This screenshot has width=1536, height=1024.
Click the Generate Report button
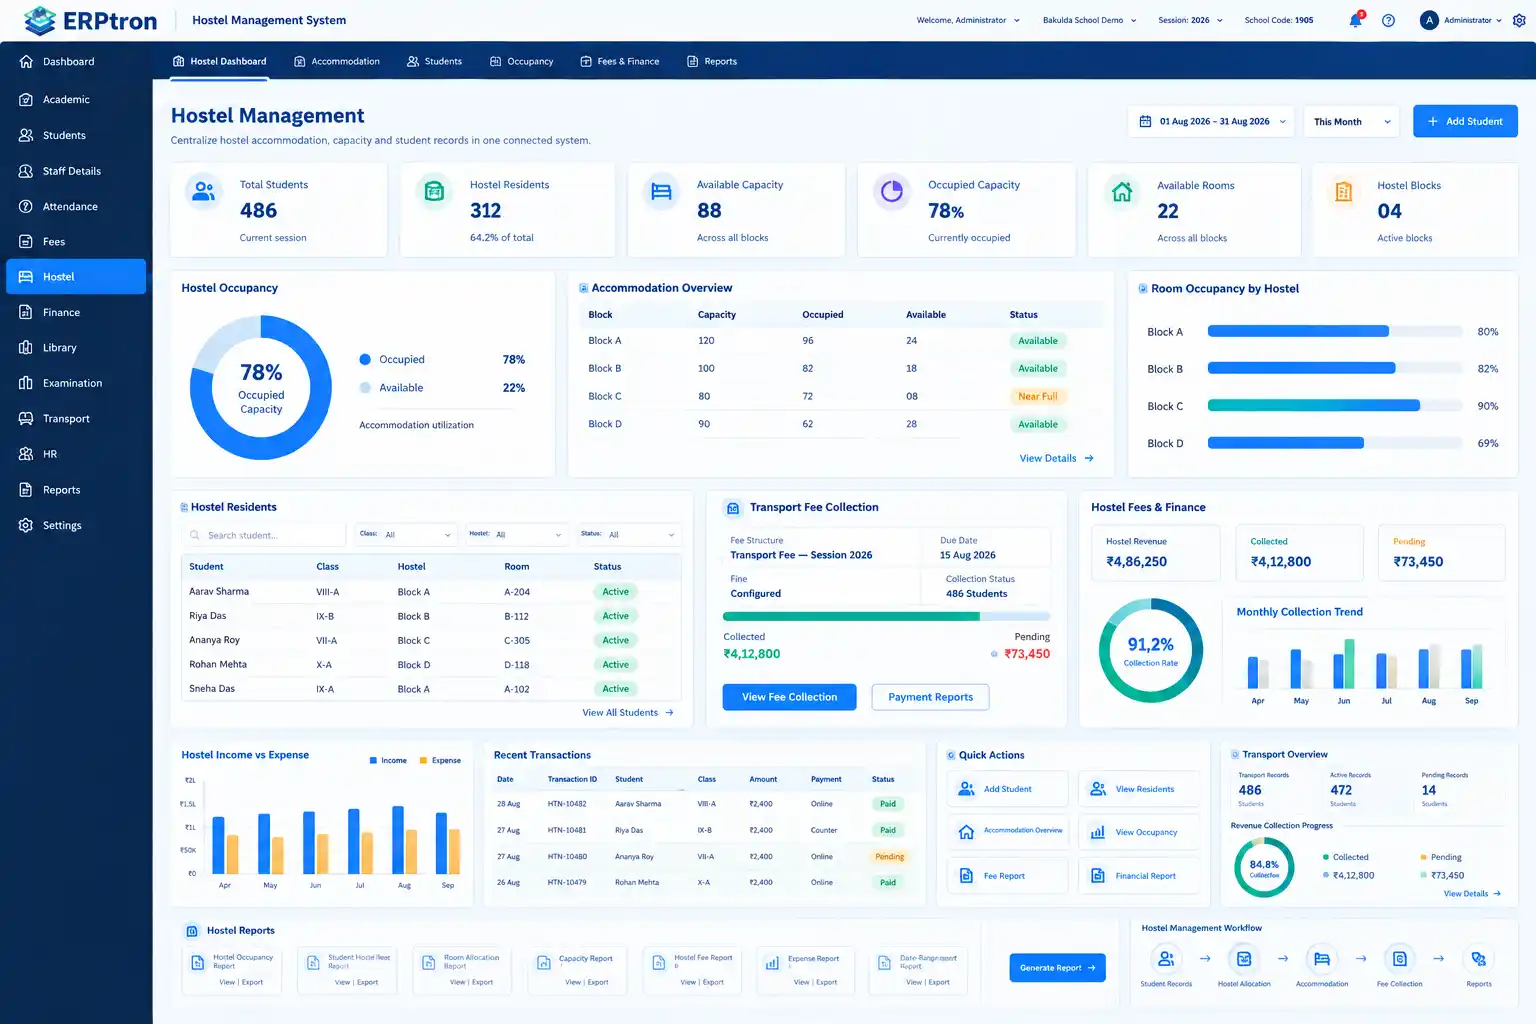(x=1057, y=968)
